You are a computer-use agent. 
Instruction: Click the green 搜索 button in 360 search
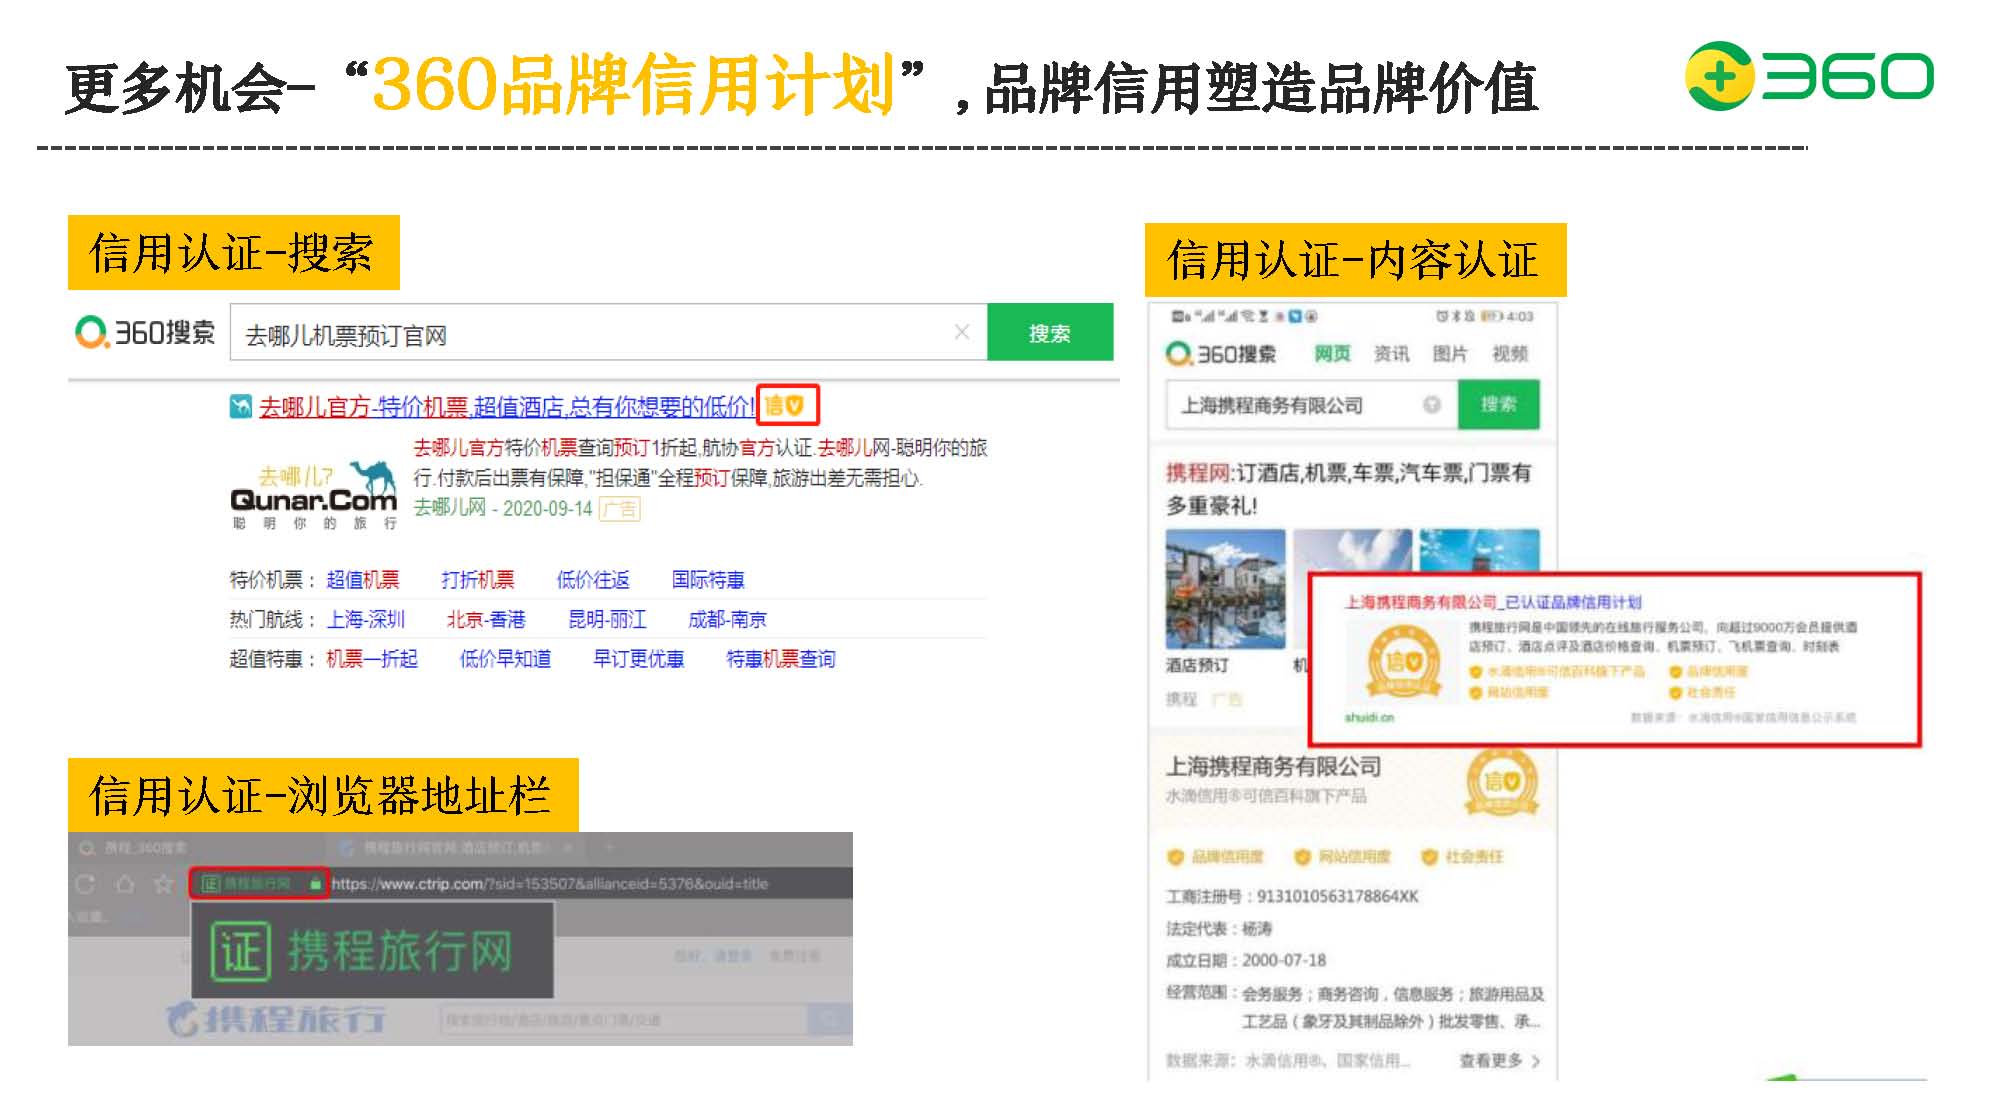[1049, 333]
